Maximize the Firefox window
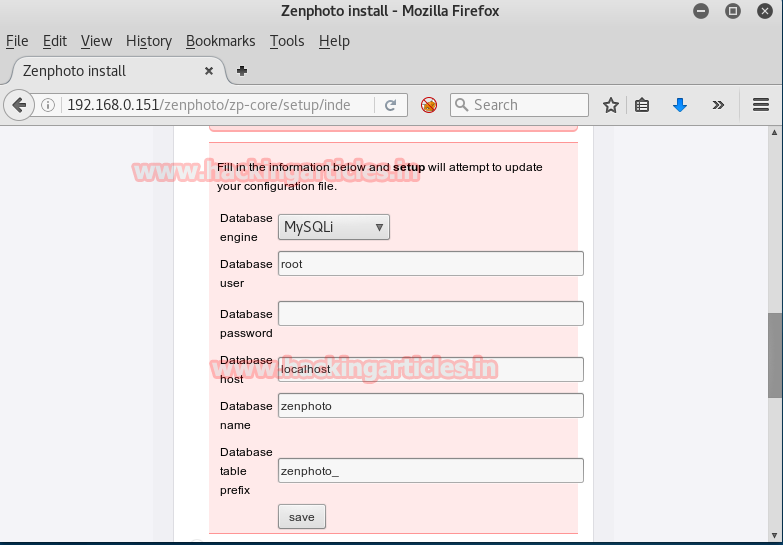The height and width of the screenshot is (545, 783). pos(733,11)
